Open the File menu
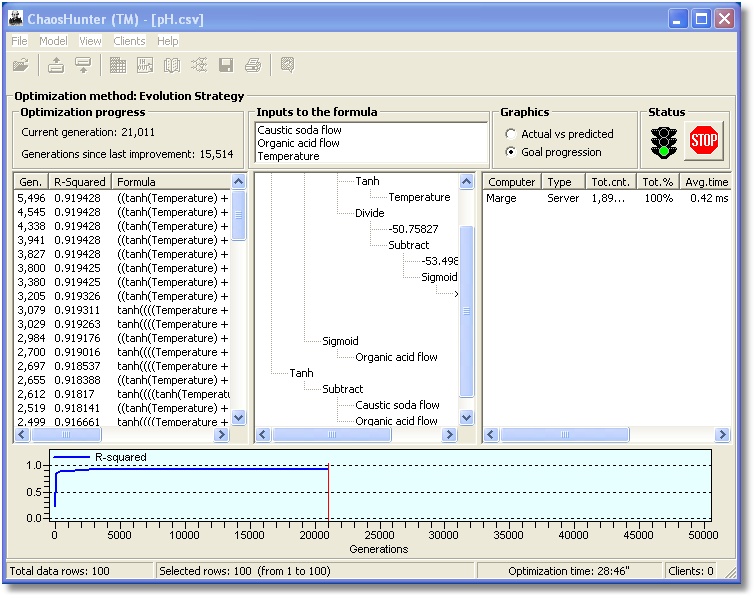The image size is (755, 598). coord(19,41)
